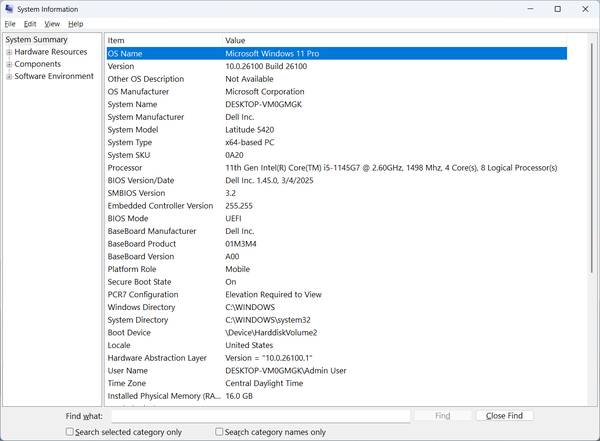The height and width of the screenshot is (441, 600).
Task: Select the System Name row
Action: pyautogui.click(x=337, y=104)
